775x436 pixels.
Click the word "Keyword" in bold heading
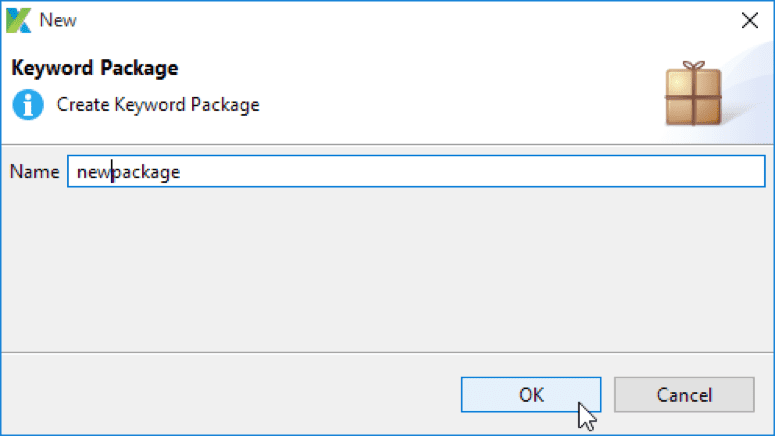48,69
